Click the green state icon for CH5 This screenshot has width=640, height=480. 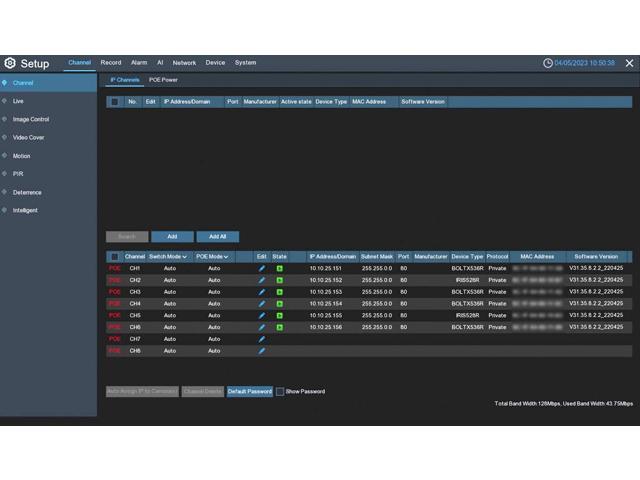tap(280, 315)
